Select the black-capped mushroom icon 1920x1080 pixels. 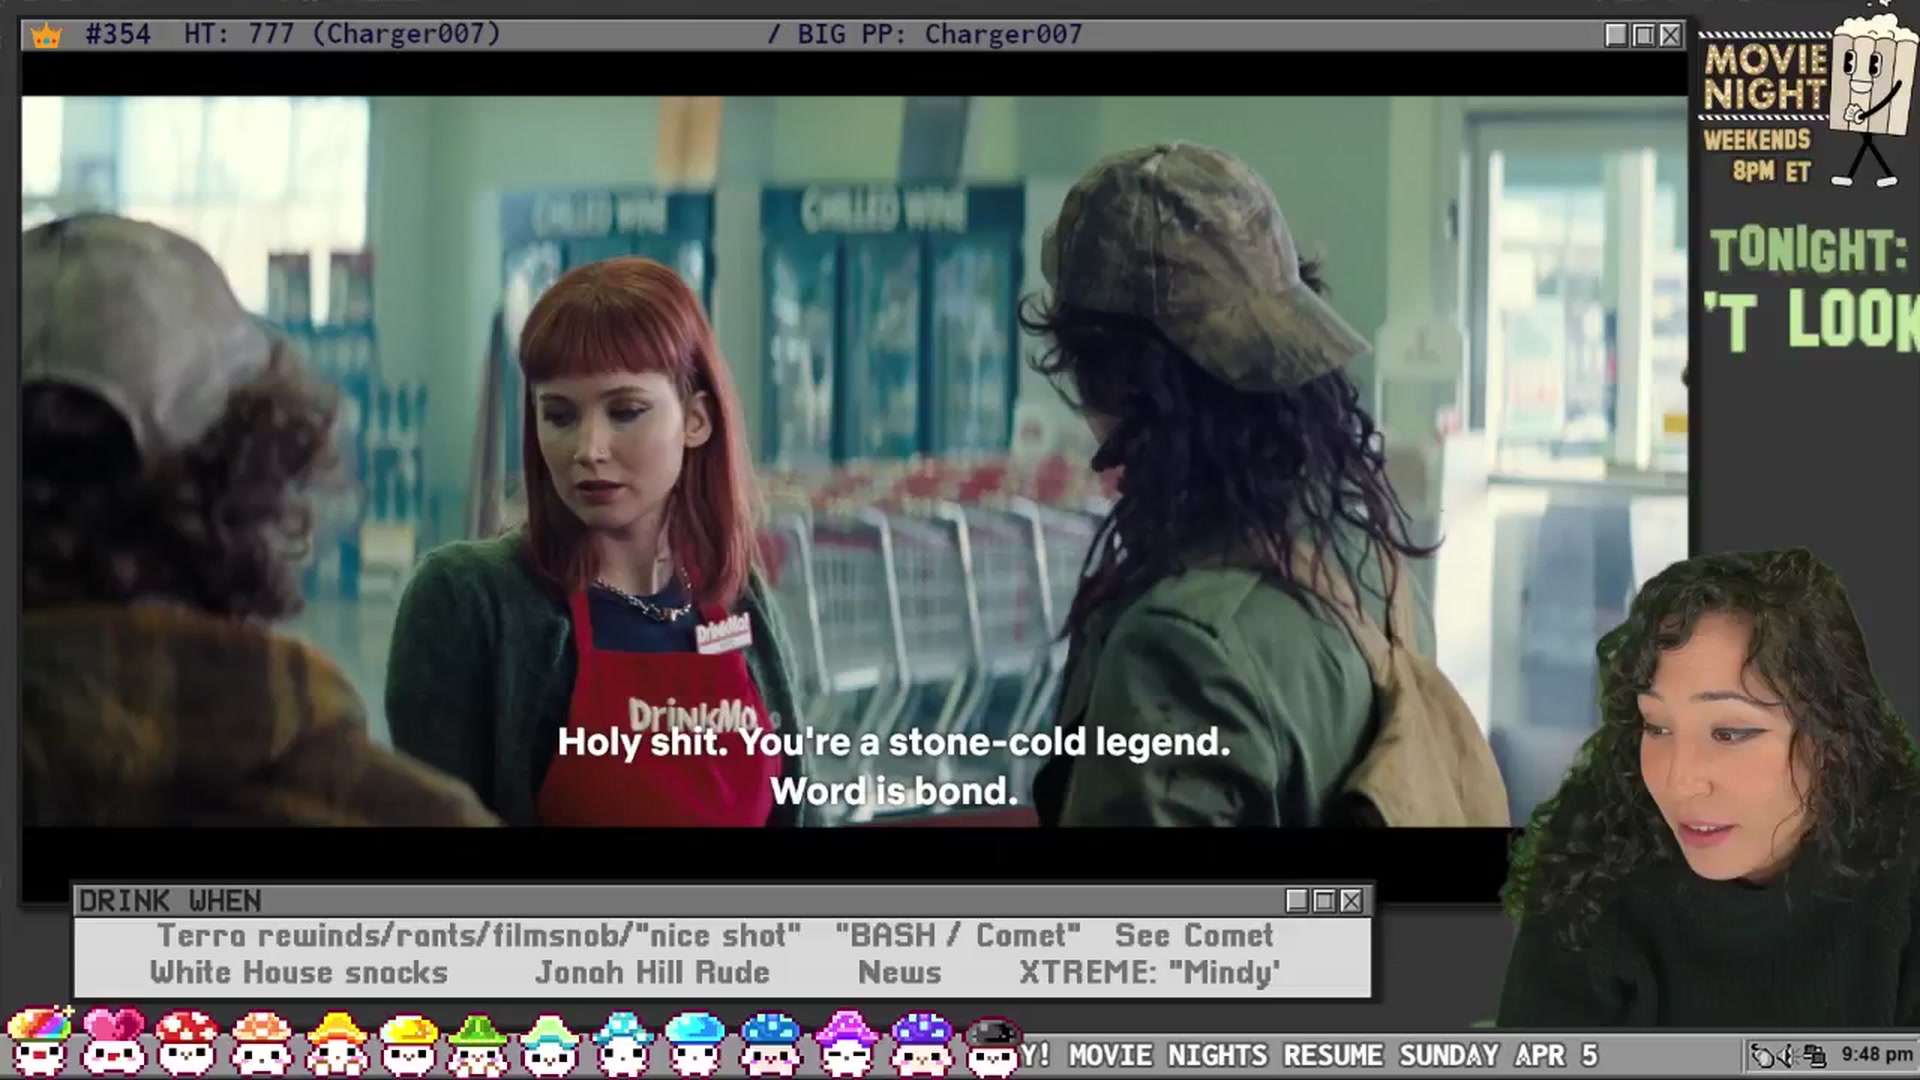(992, 1045)
